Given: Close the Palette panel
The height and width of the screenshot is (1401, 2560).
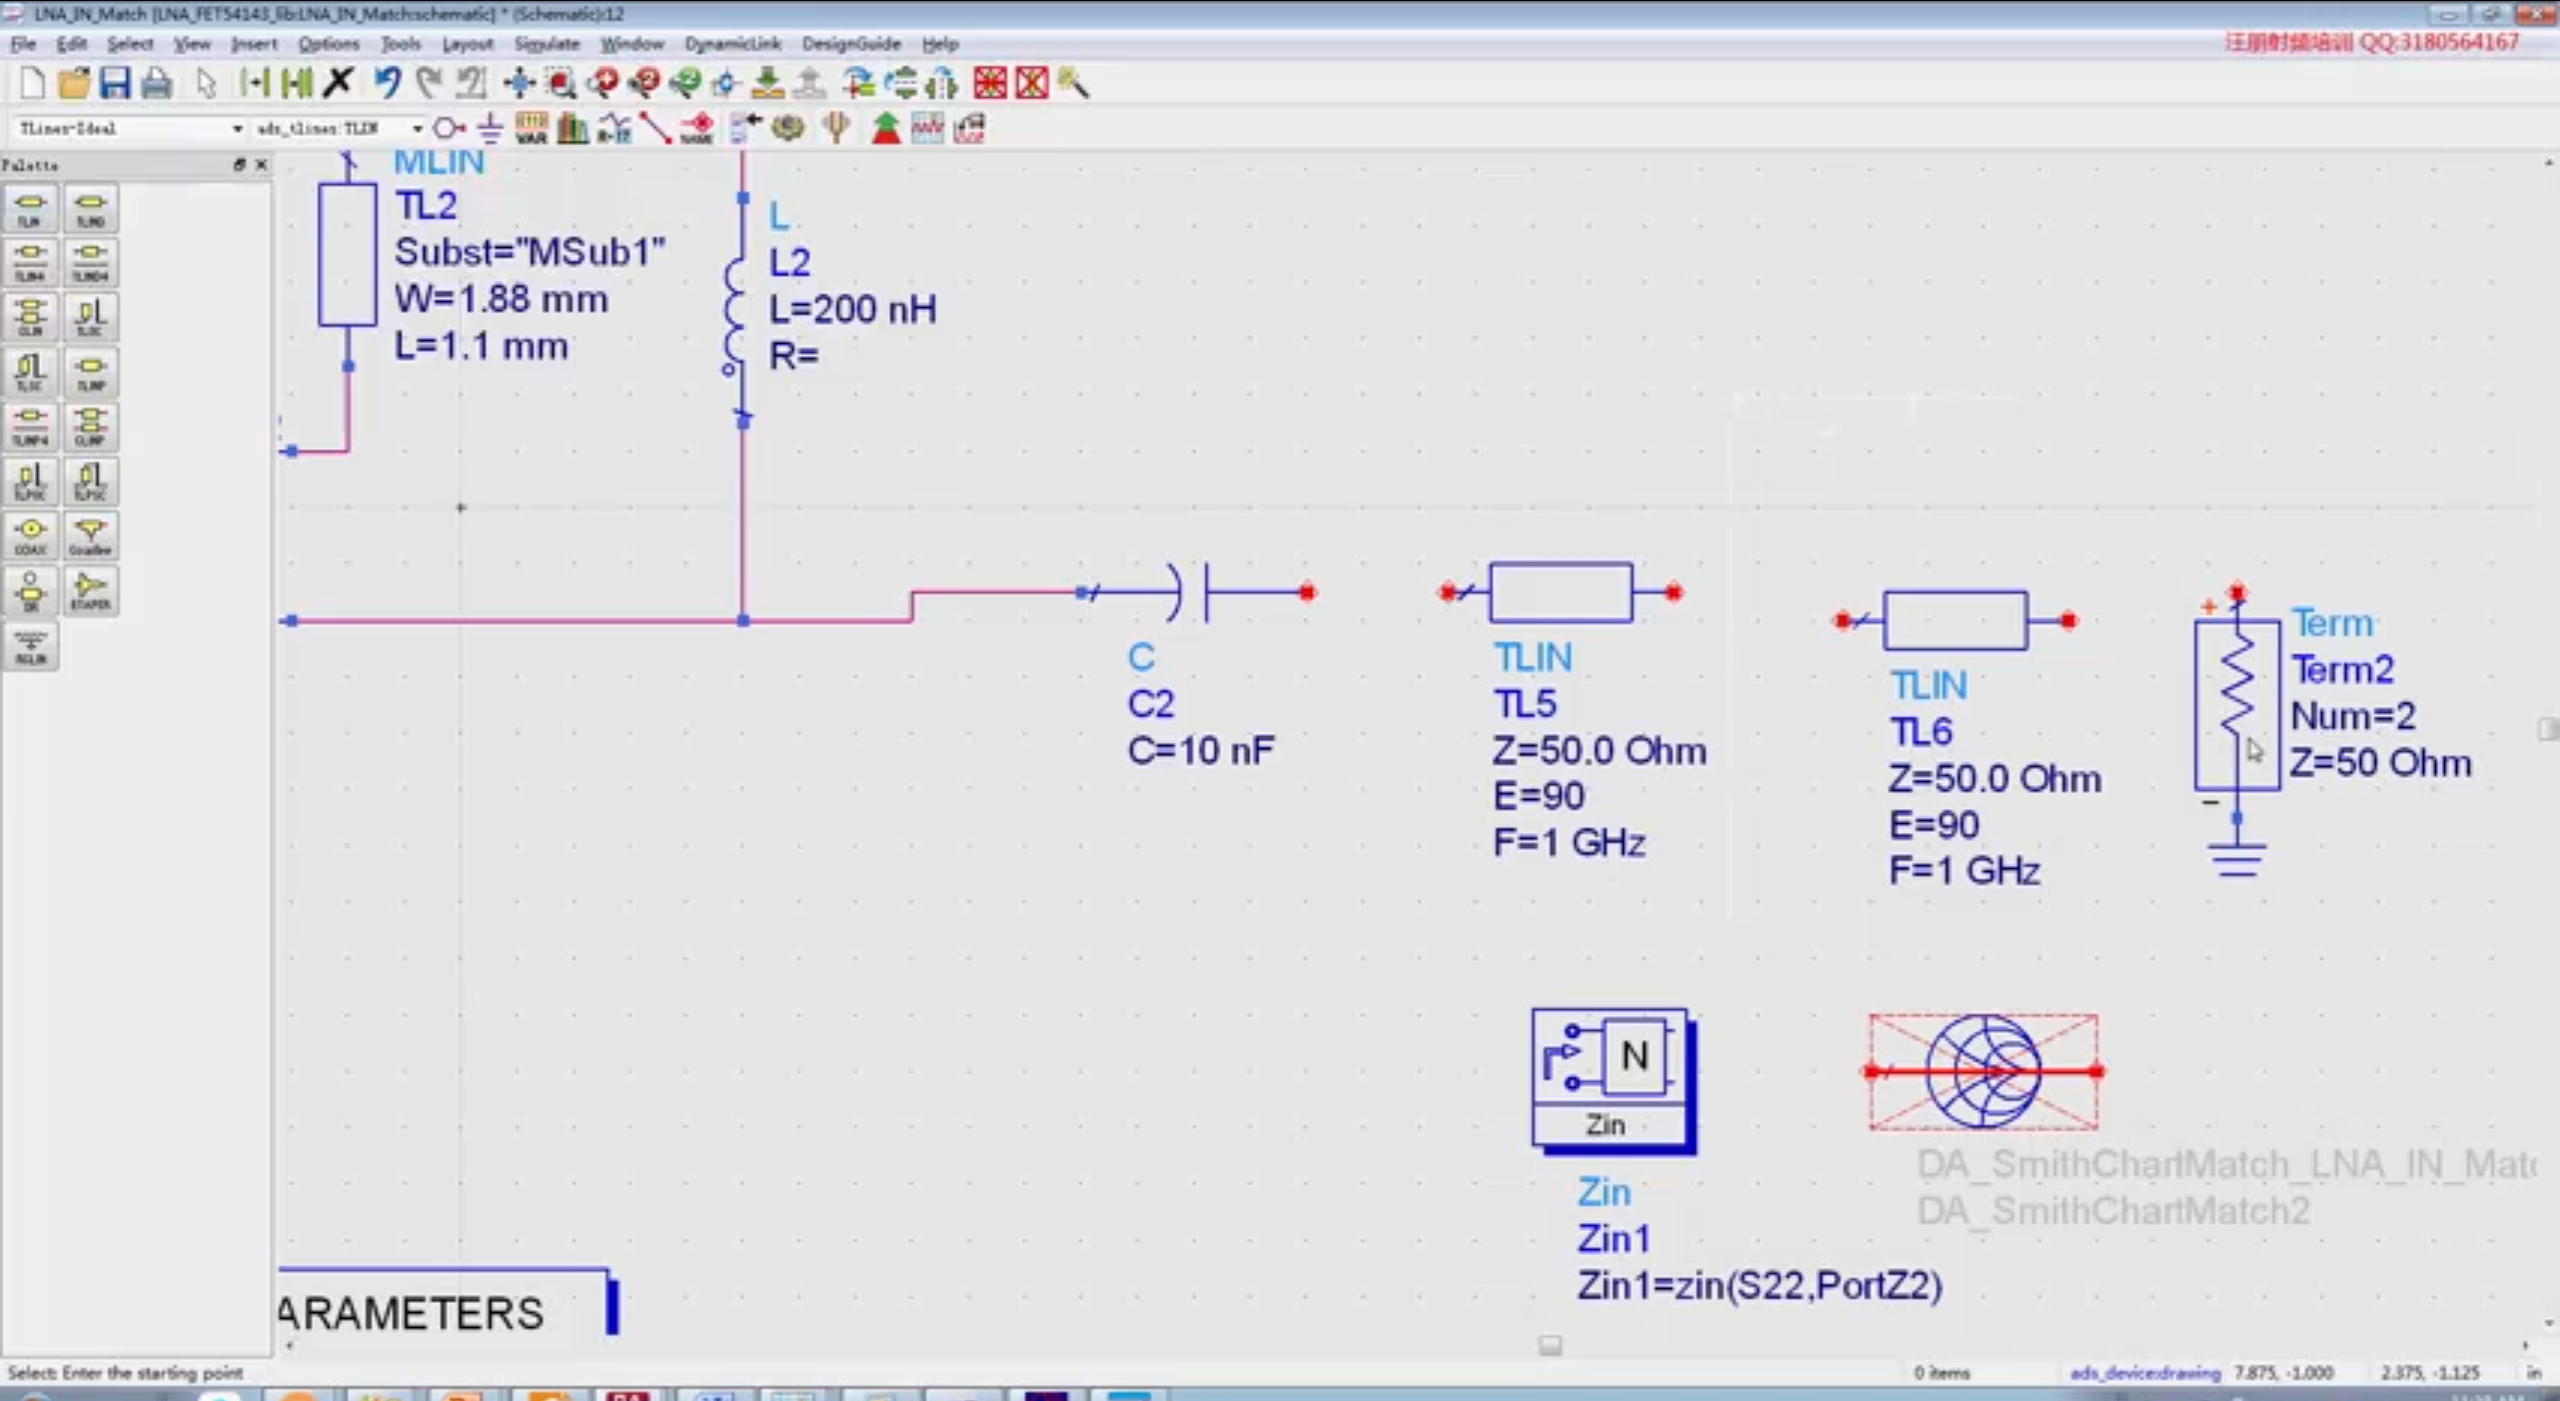Looking at the screenshot, I should [x=261, y=165].
